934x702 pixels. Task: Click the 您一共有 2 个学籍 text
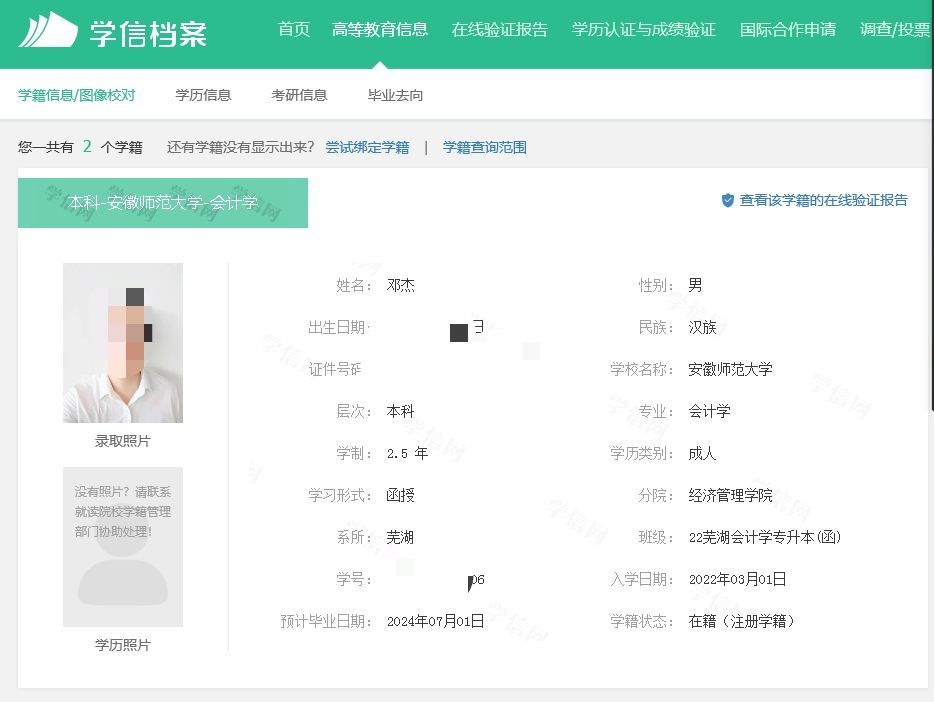pyautogui.click(x=80, y=148)
